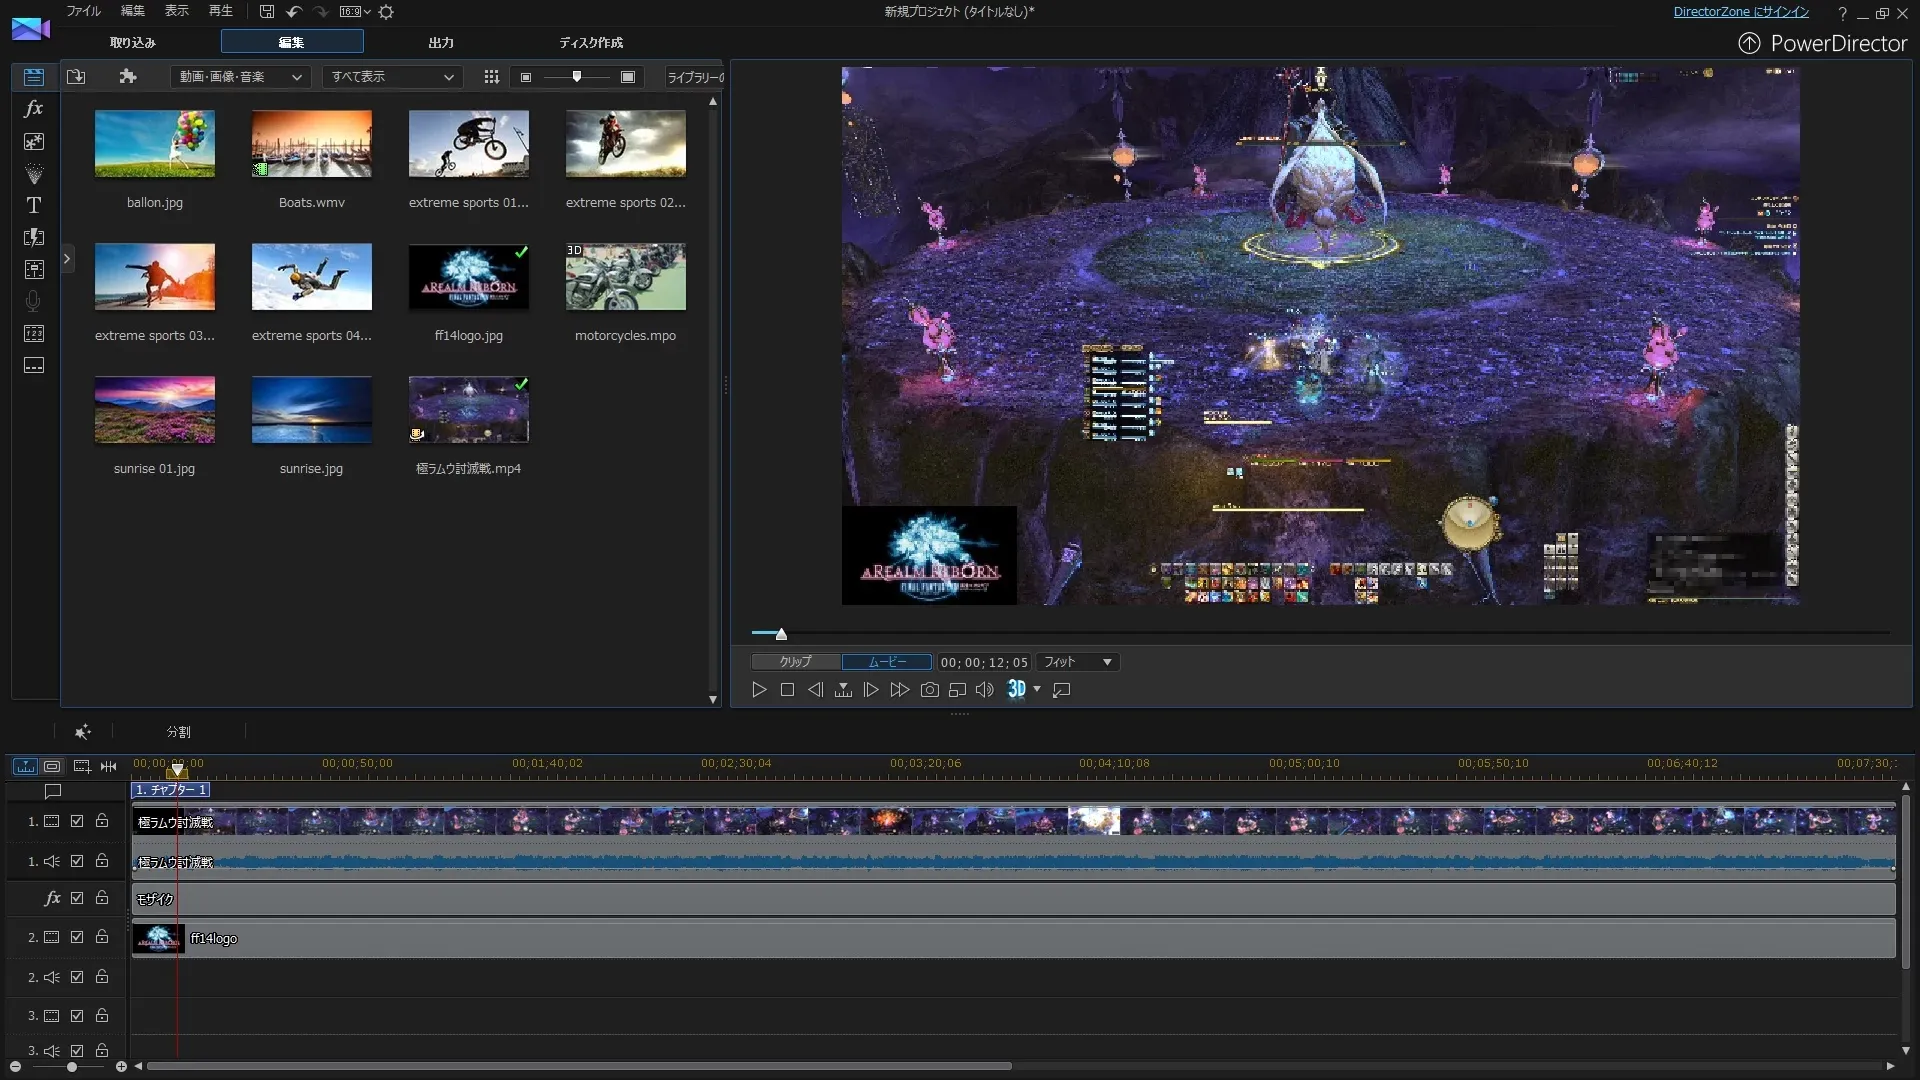Toggle the fx track enable checkbox

(x=77, y=898)
